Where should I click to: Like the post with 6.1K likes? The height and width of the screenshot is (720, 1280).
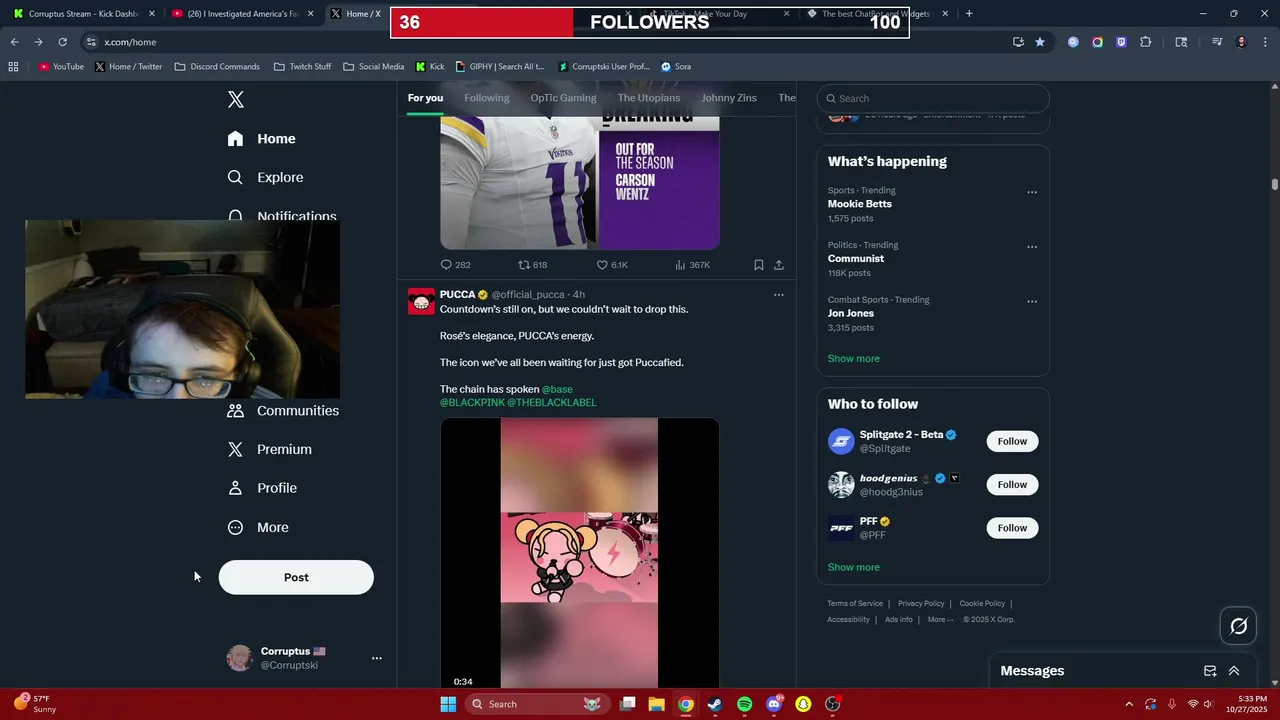(x=612, y=265)
